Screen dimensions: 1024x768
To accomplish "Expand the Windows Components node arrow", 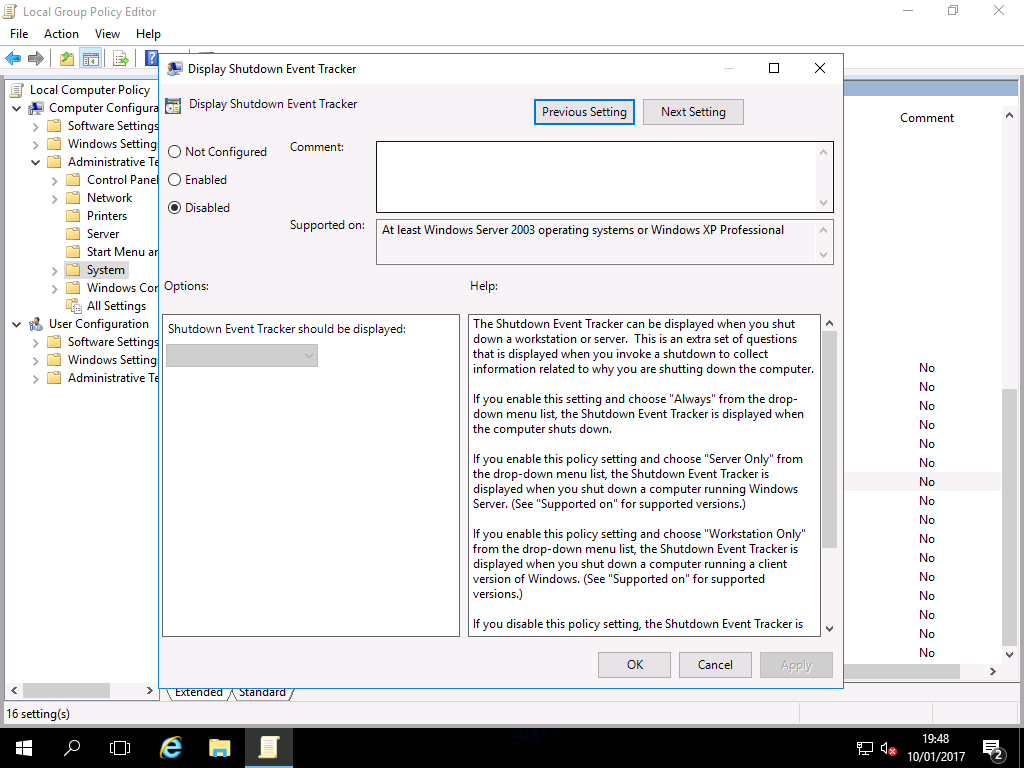I will (55, 289).
